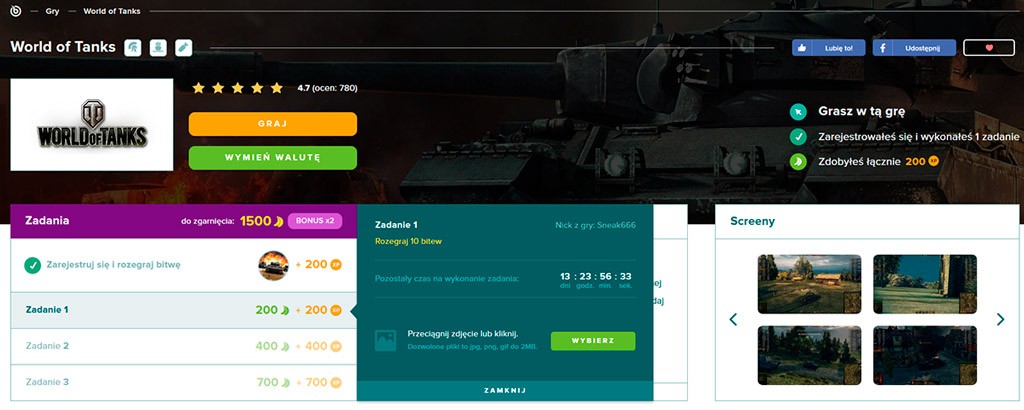1024x410 pixels.
Task: Click the banana icon next to 1500
Action: pyautogui.click(x=278, y=221)
